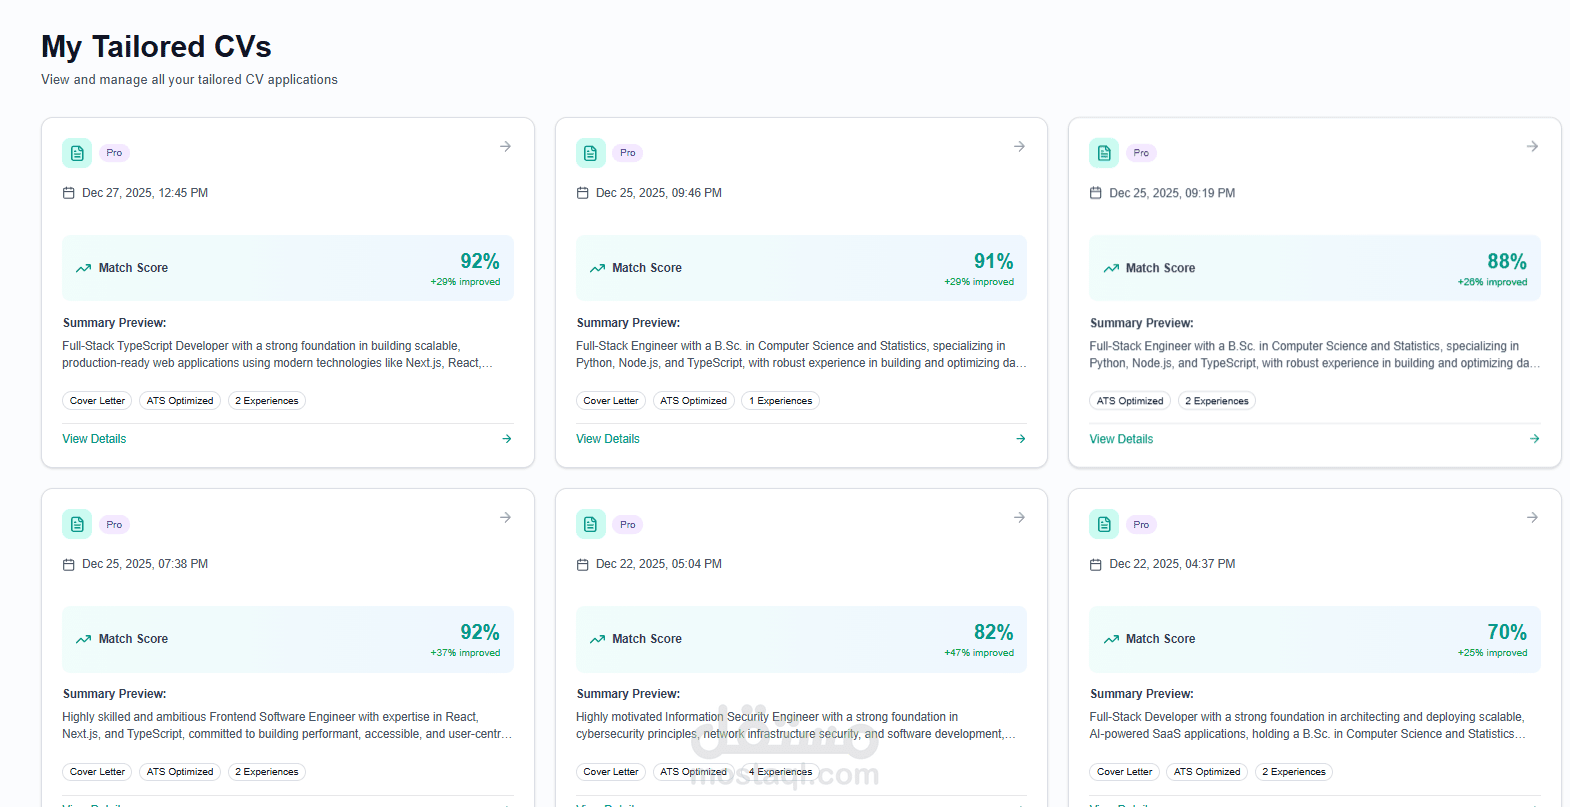The width and height of the screenshot is (1570, 807).
Task: Click 2 Experiences tag on Dec 27 card
Action: (267, 401)
